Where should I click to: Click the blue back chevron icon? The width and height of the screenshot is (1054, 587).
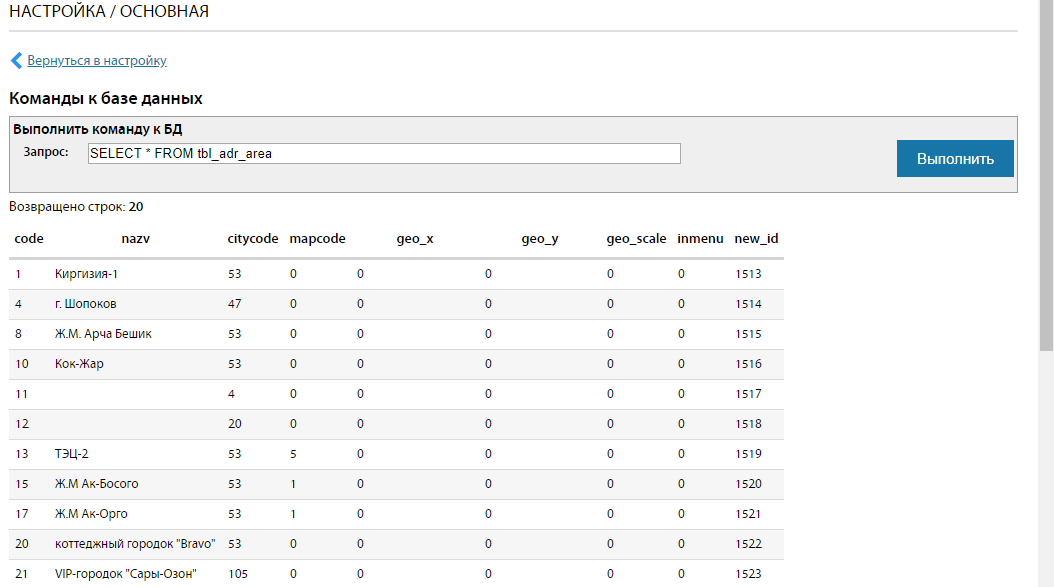coord(17,61)
